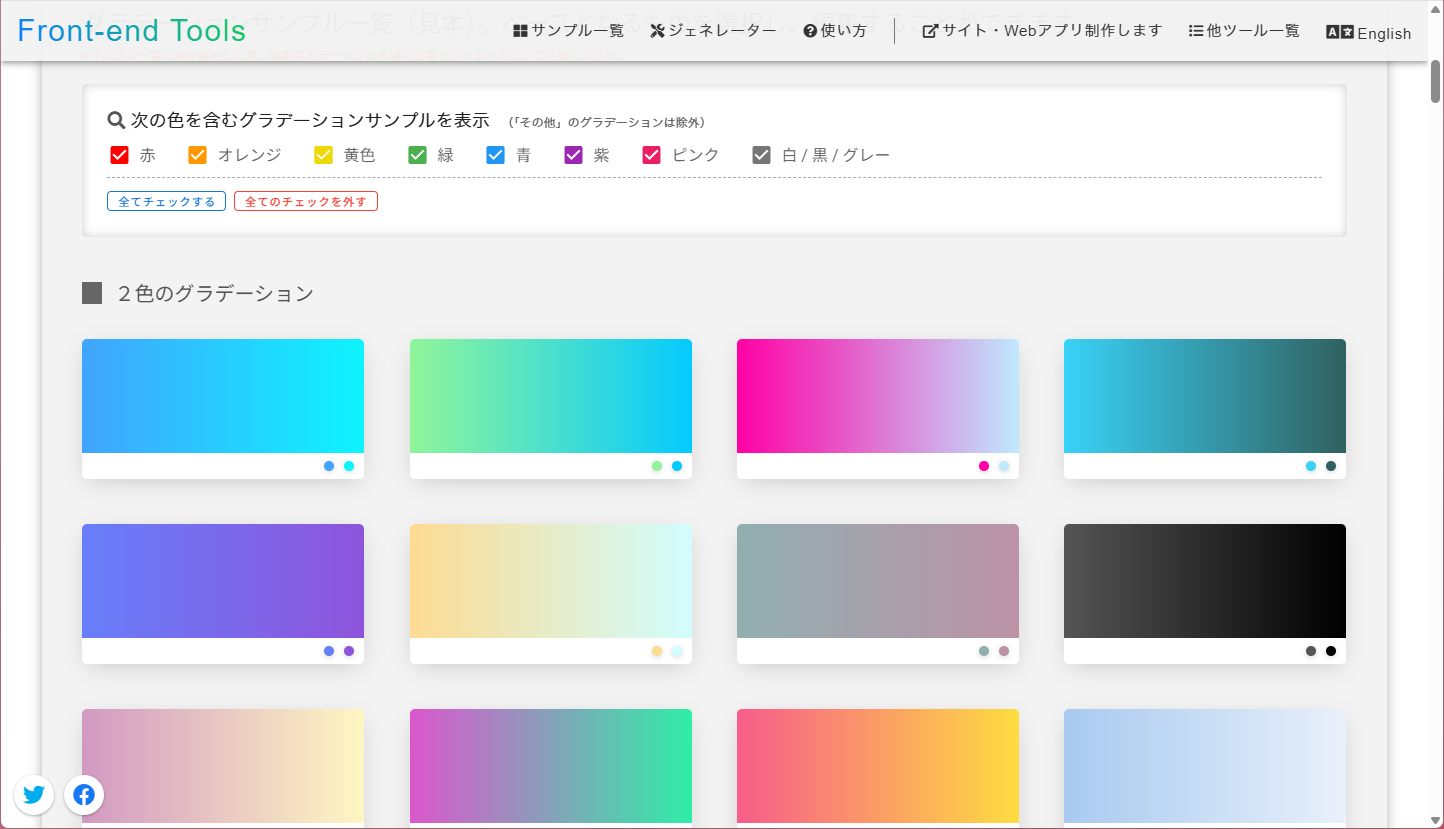Click the black color dot under the gray-black gradient
Viewport: 1444px width, 829px height.
[x=1331, y=651]
